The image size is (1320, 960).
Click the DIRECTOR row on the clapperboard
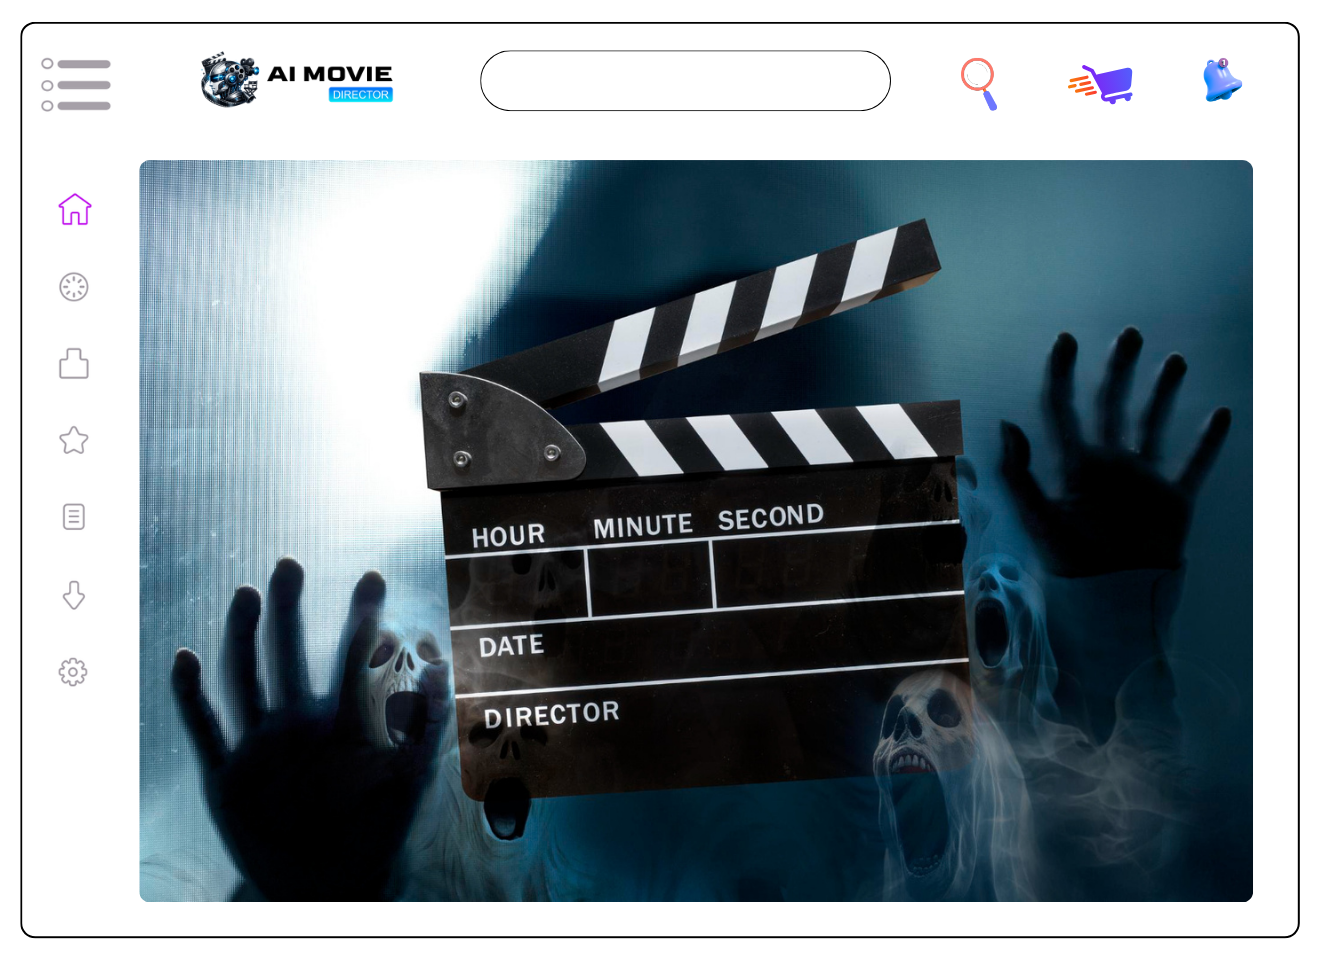click(551, 714)
